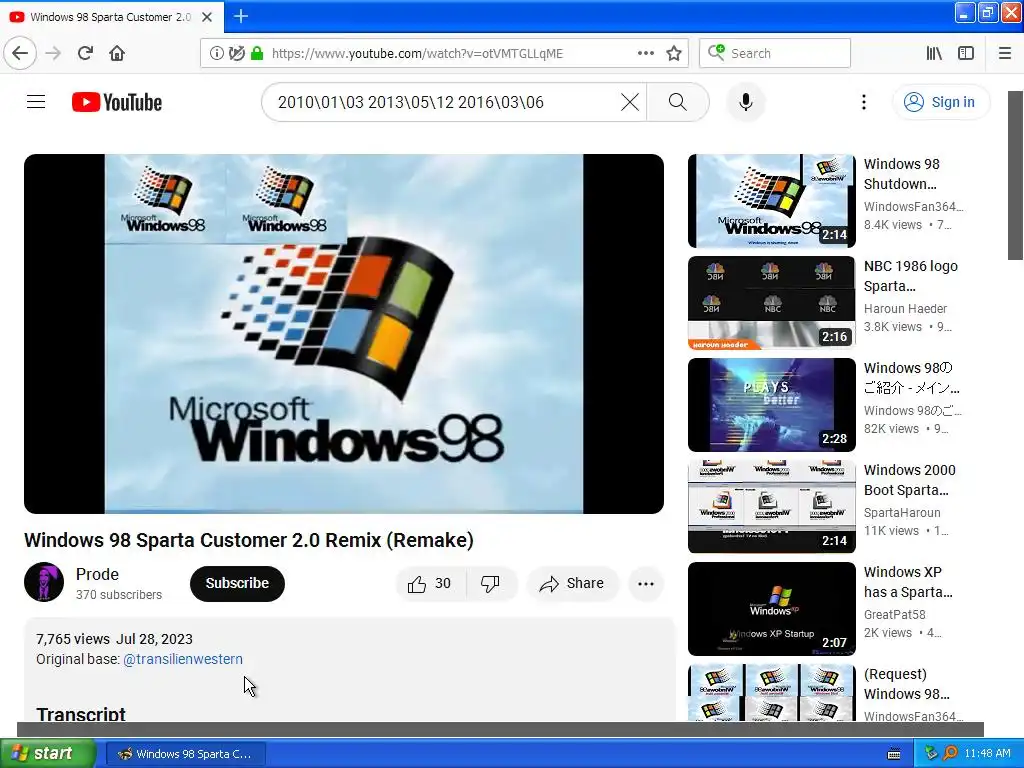The image size is (1024, 768).
Task: Open the @transilienwestern channel link
Action: pos(183,659)
